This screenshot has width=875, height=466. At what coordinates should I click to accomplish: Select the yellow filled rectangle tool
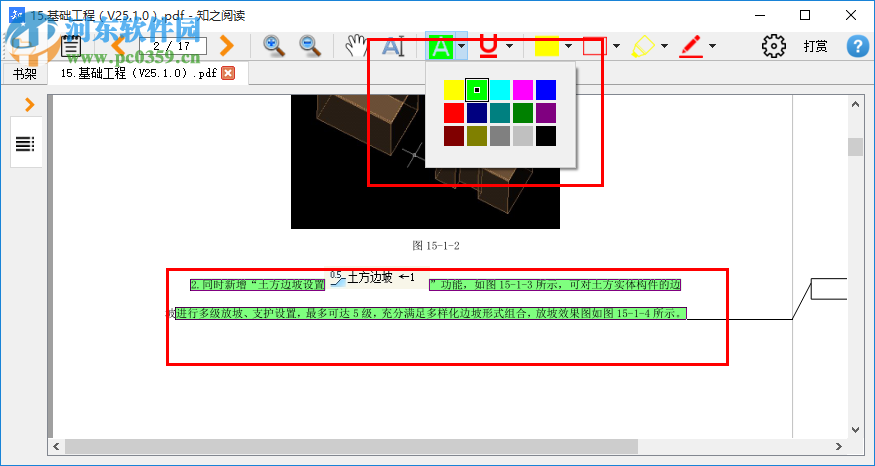pos(547,46)
